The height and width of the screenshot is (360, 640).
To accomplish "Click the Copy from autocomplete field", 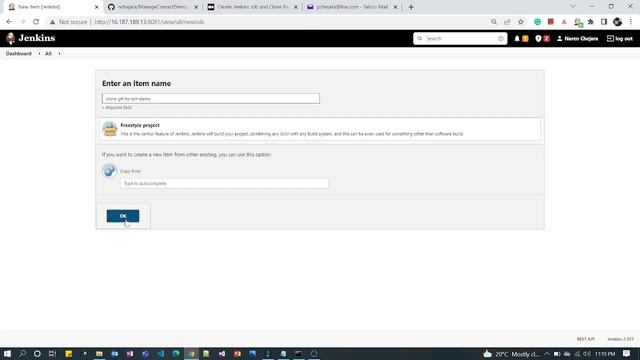I will click(224, 183).
